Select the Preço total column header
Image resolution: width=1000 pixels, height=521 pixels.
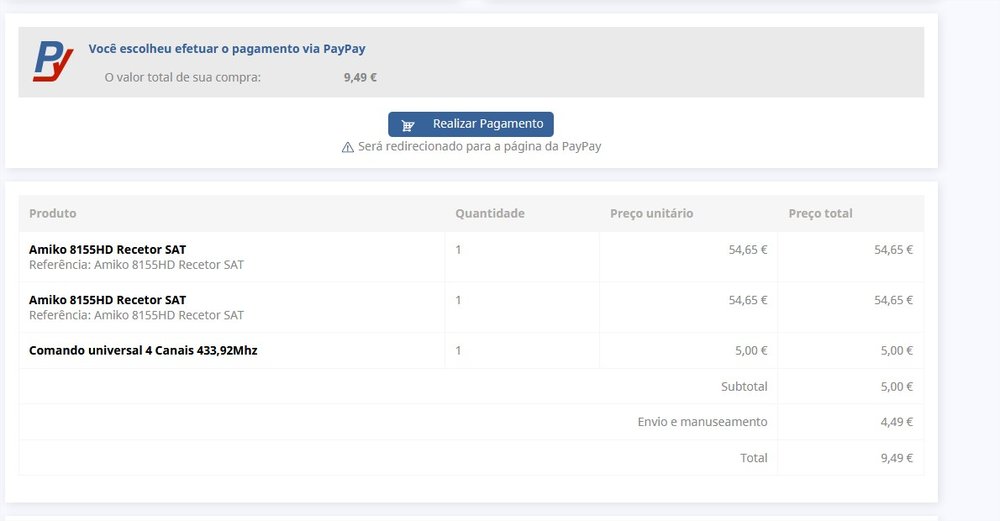[820, 213]
